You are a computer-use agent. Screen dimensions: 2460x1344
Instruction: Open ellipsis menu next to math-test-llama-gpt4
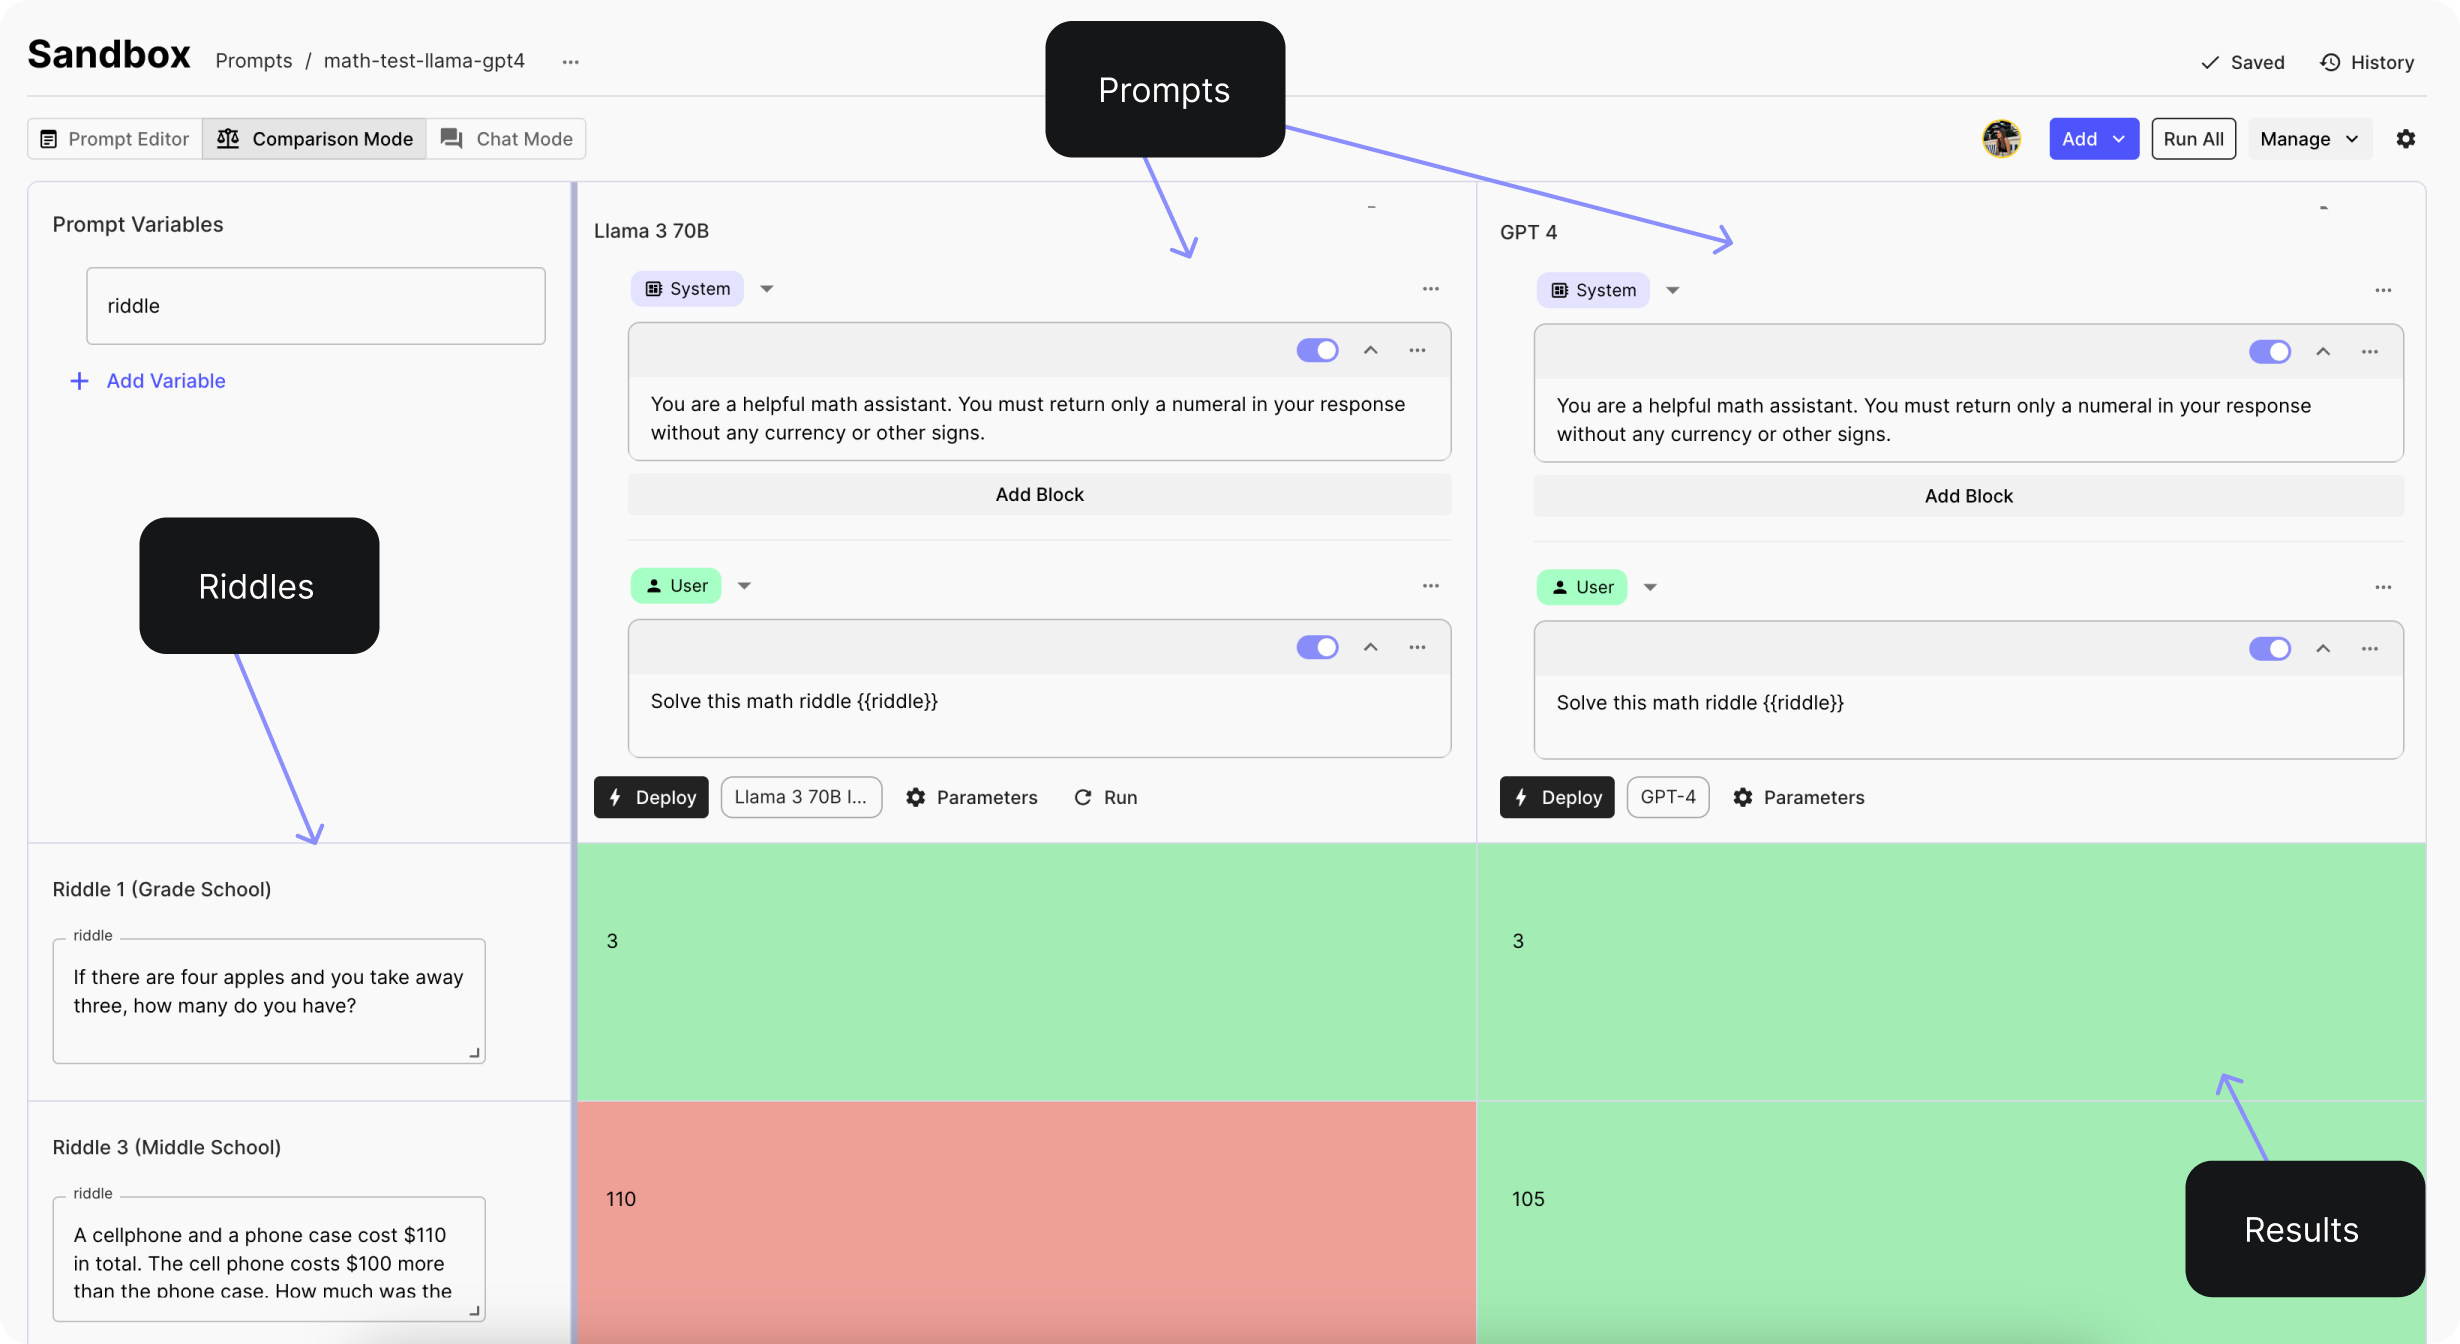point(570,62)
